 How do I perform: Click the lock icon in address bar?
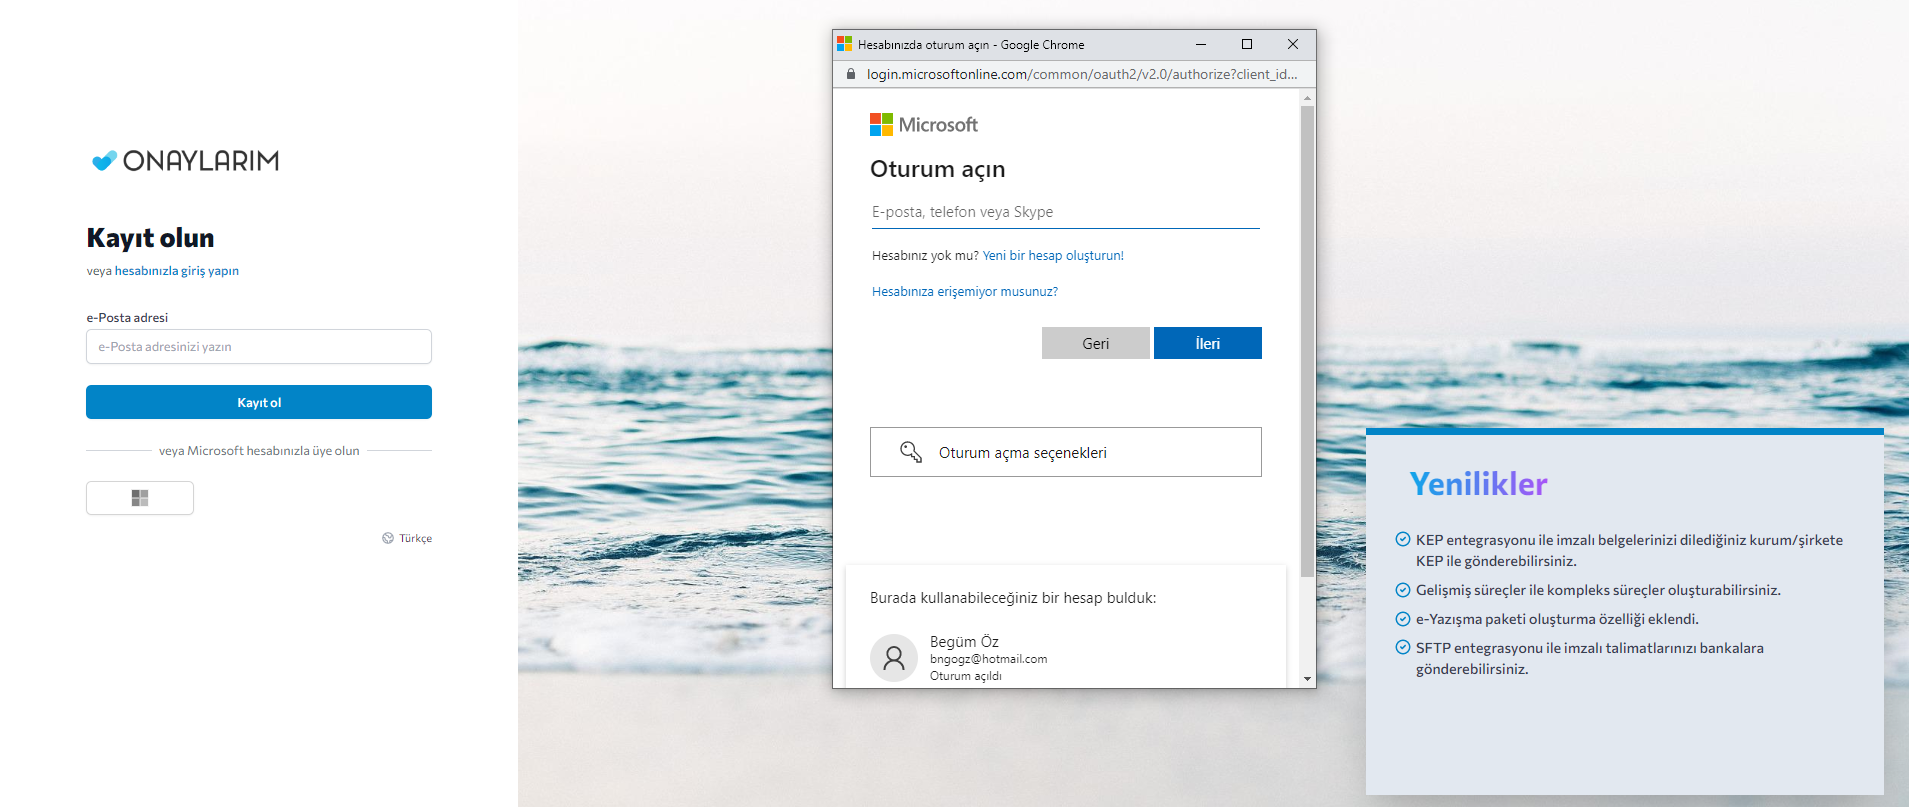pyautogui.click(x=851, y=74)
